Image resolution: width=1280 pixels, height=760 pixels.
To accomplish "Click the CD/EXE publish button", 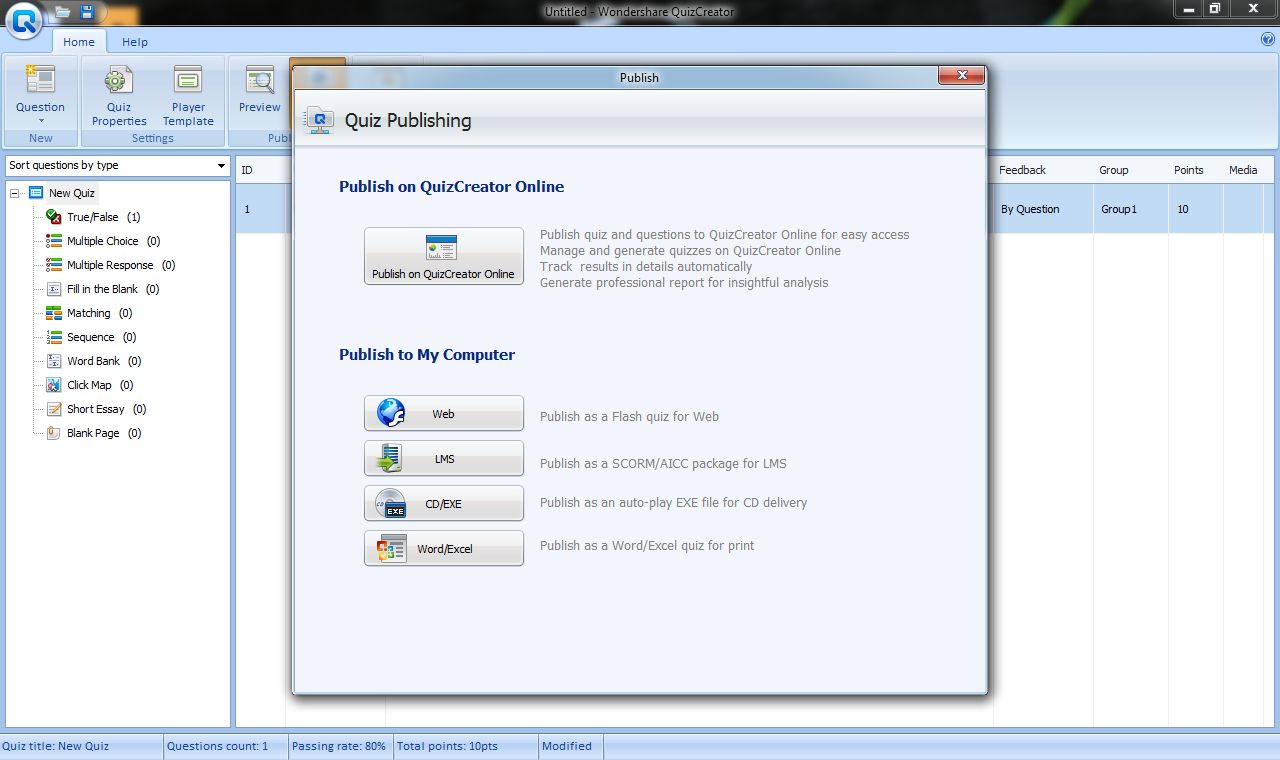I will pos(444,503).
